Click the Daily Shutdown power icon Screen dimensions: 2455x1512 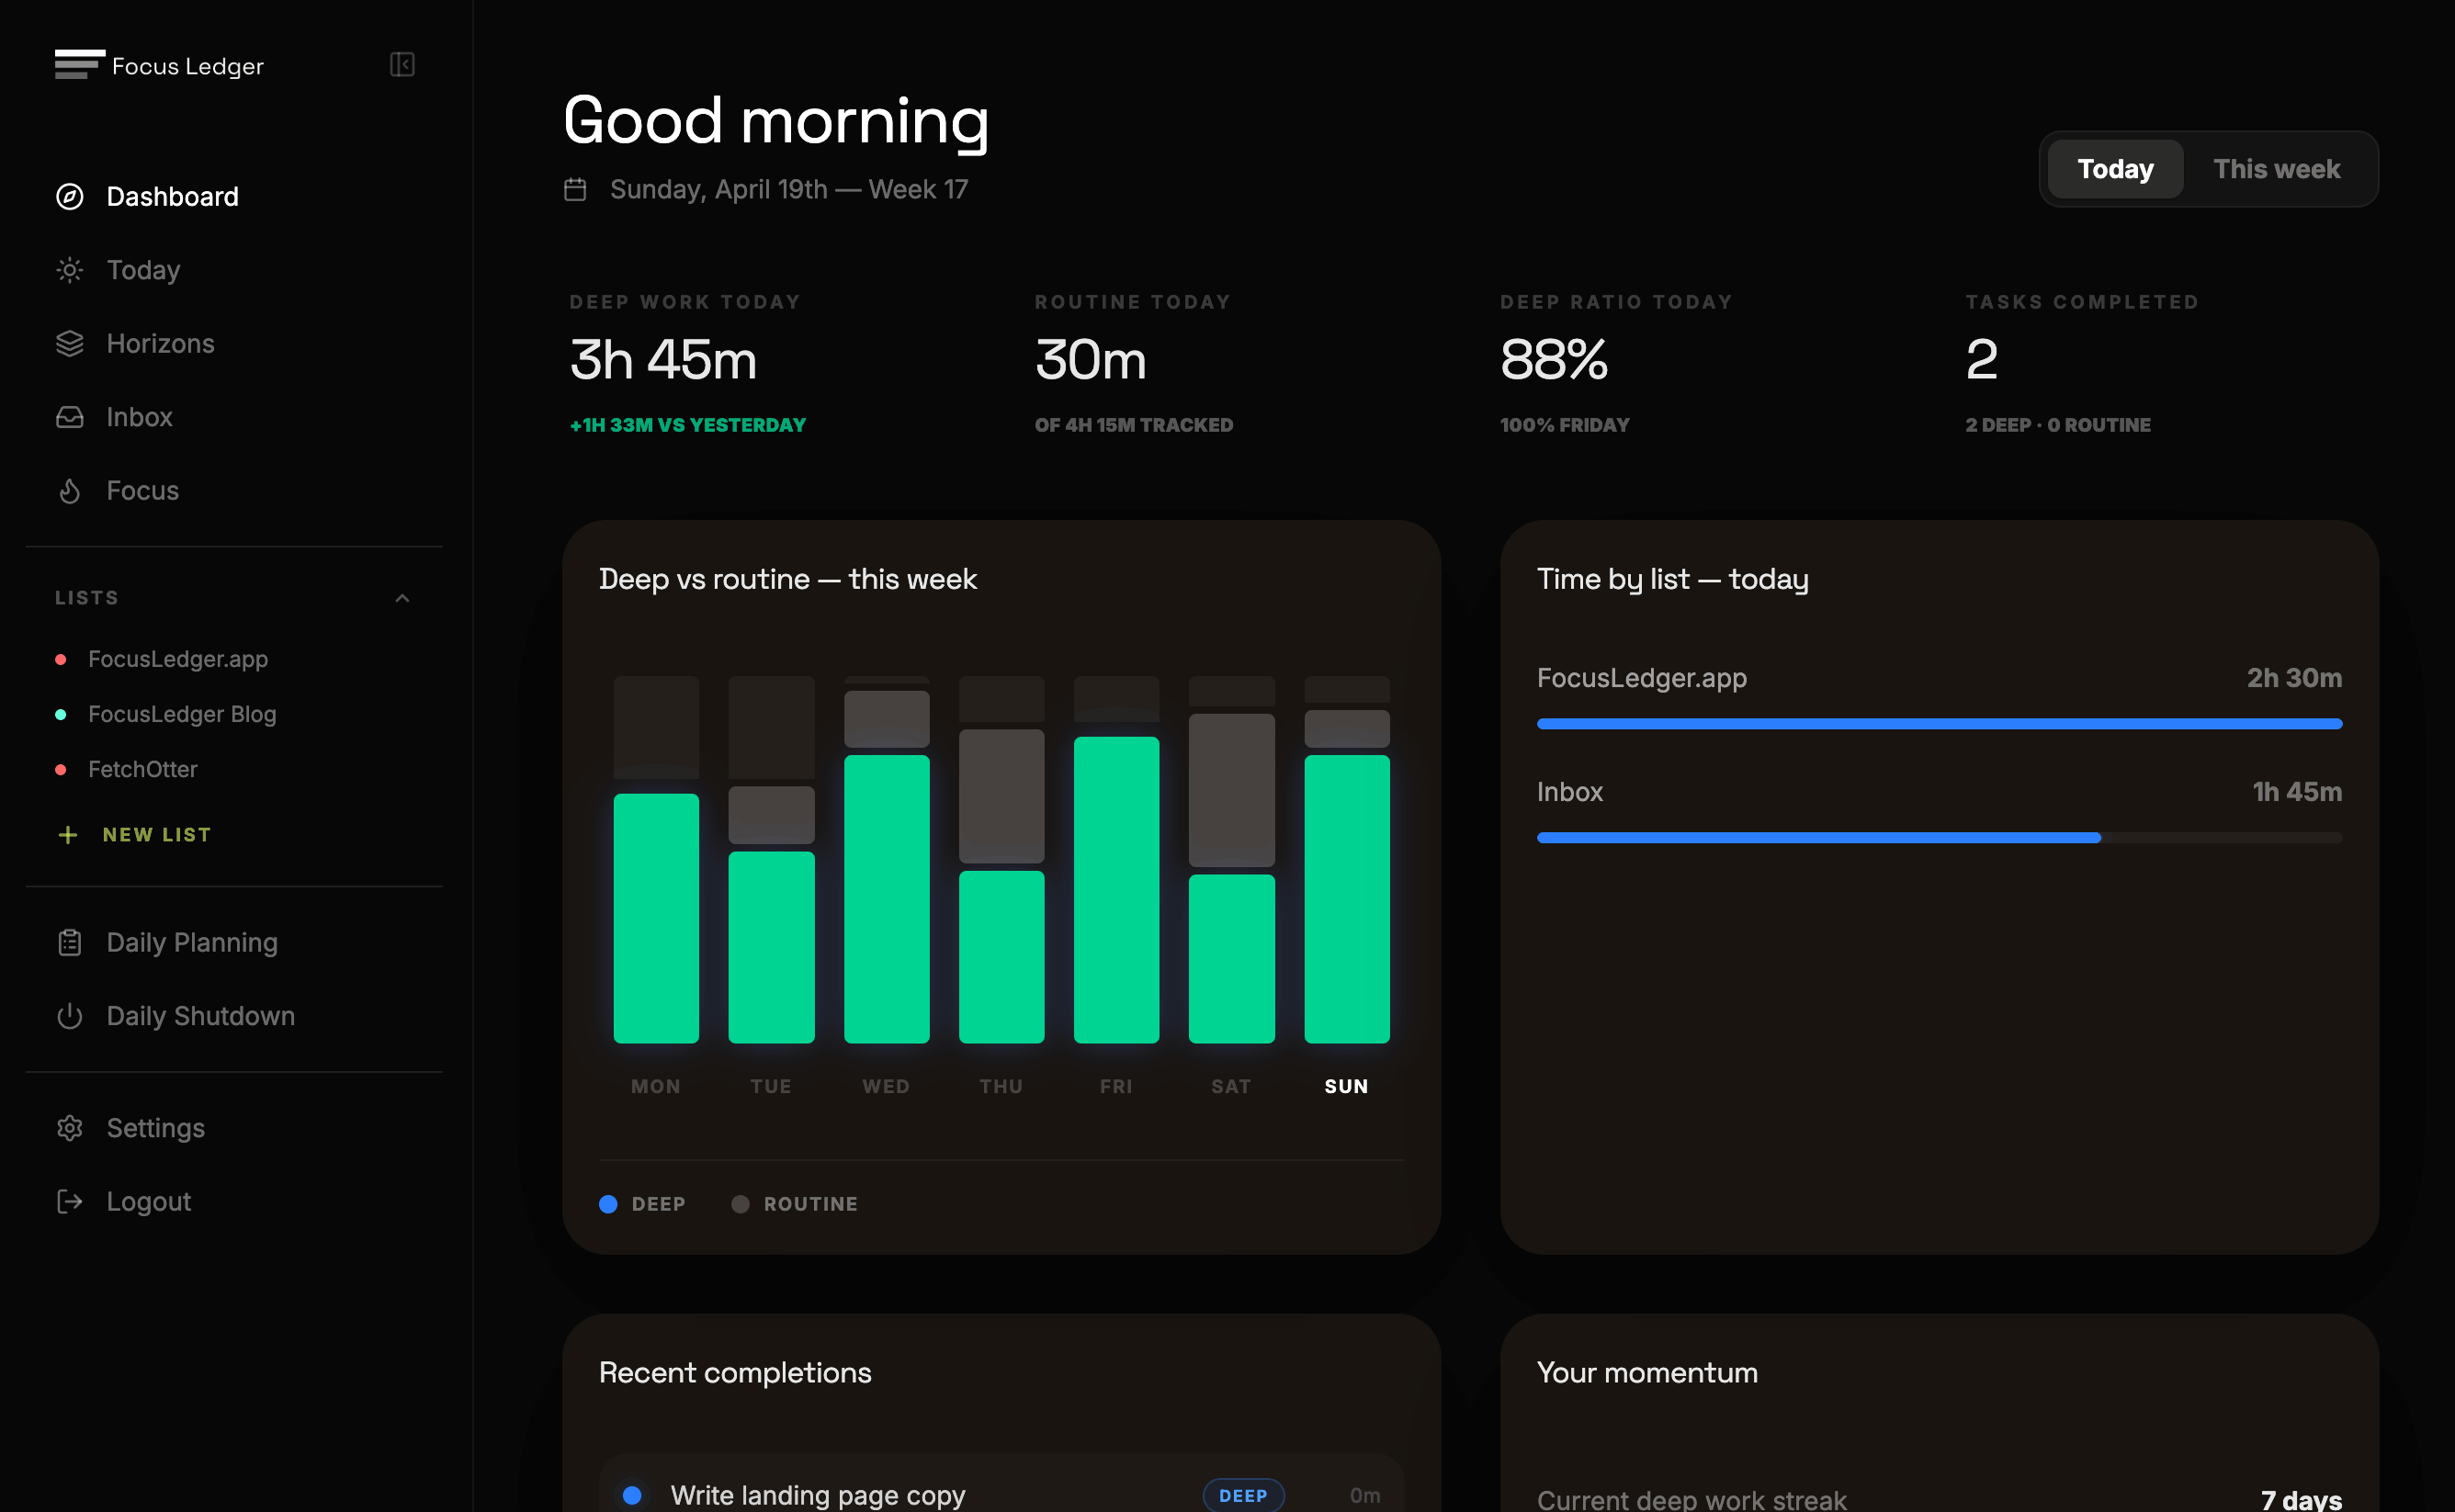68,1016
